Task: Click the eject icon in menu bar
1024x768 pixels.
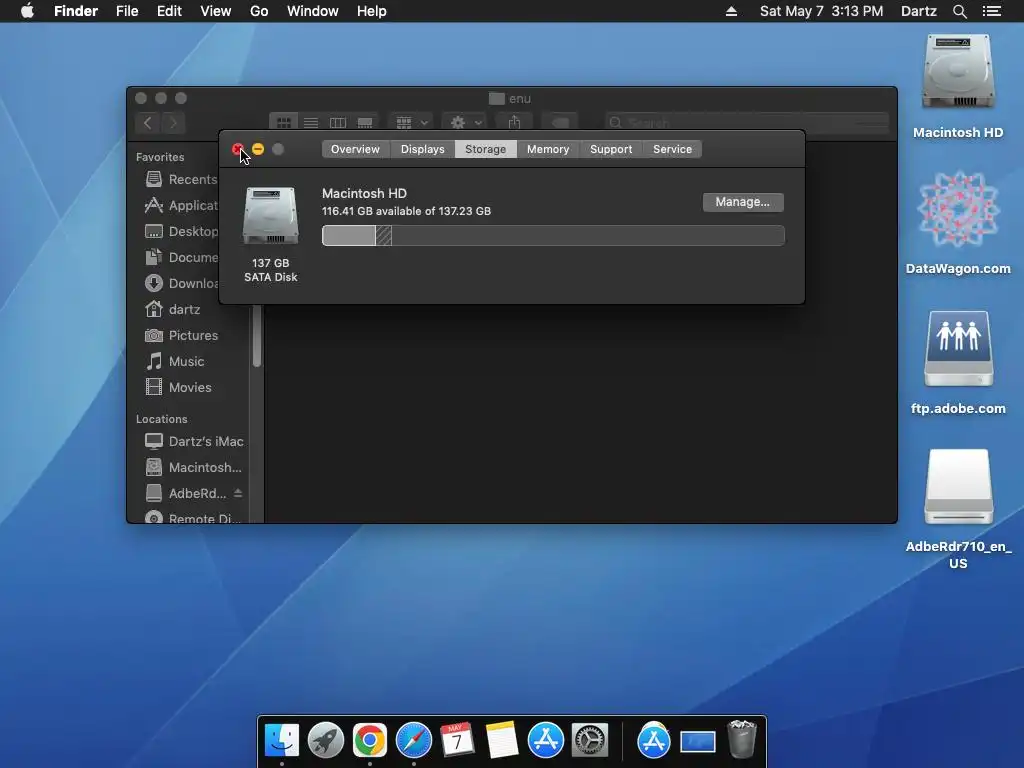Action: click(x=731, y=11)
